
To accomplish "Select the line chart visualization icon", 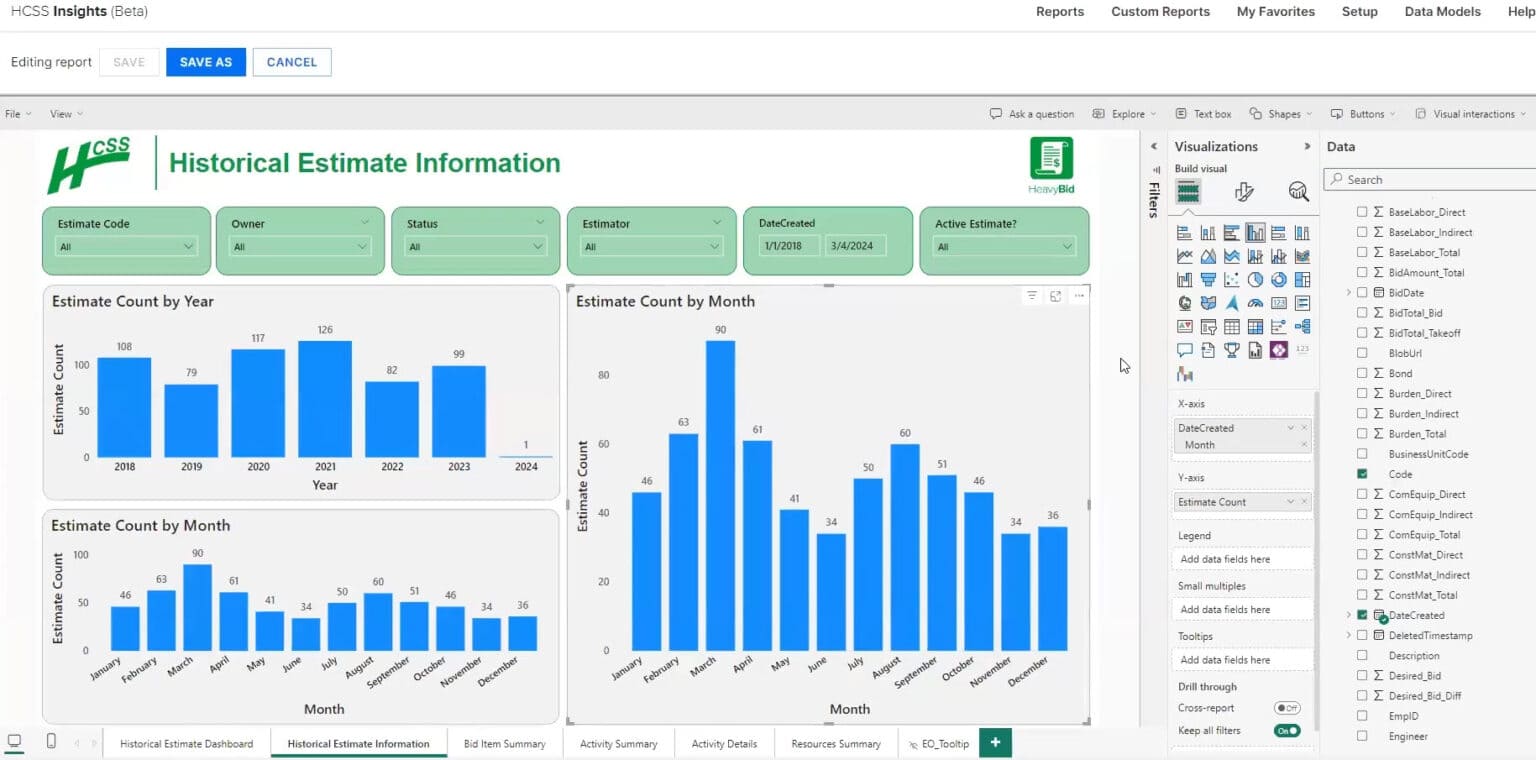I will (1184, 255).
